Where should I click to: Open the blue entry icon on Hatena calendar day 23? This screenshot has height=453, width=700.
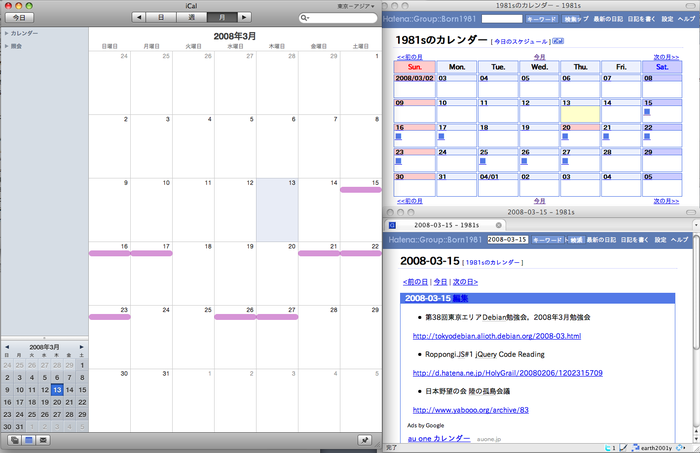pyautogui.click(x=398, y=161)
